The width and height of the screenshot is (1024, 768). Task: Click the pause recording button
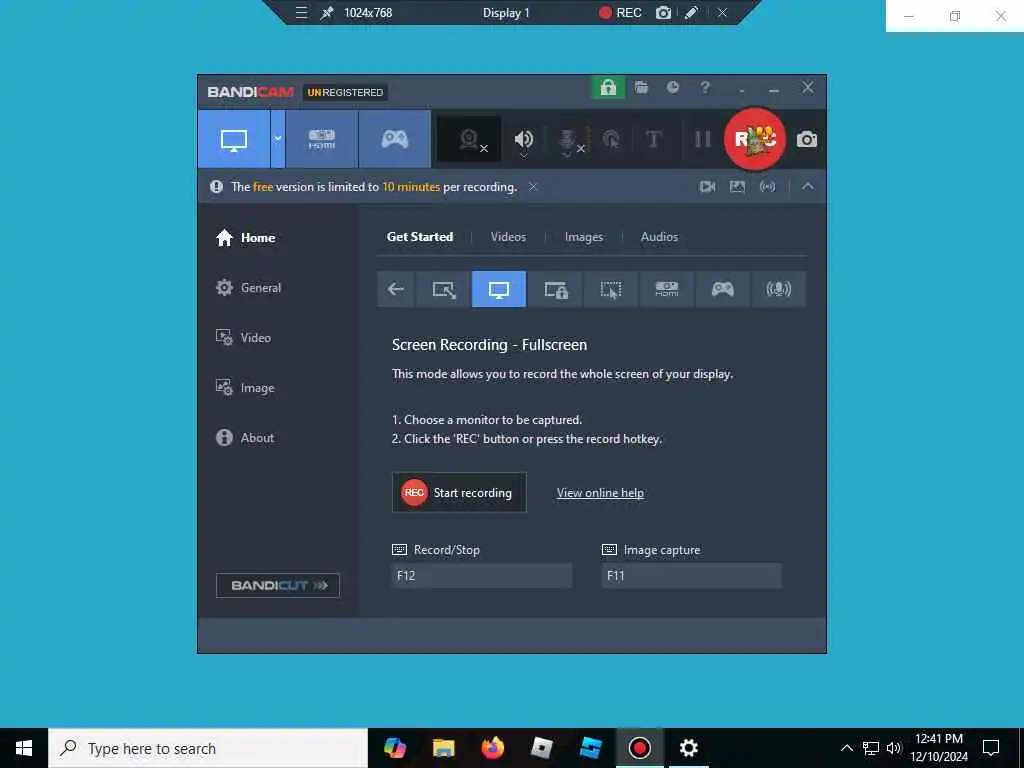[703, 139]
